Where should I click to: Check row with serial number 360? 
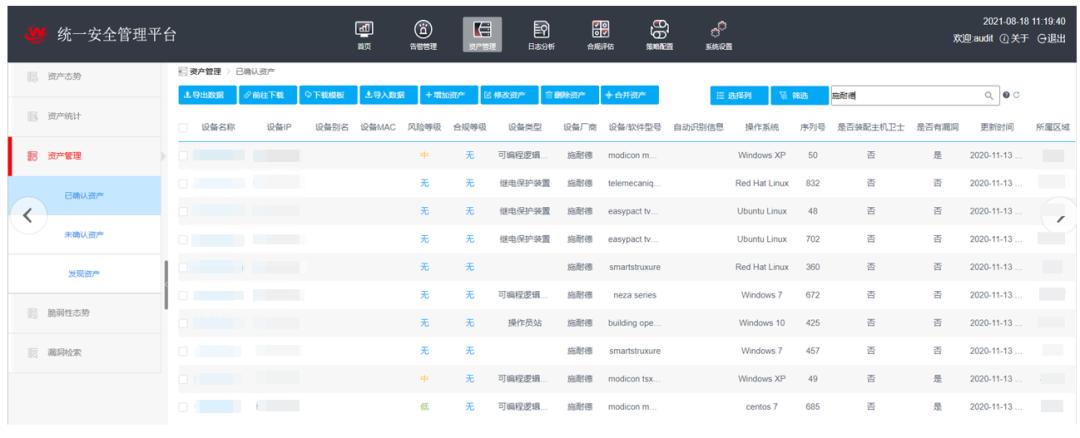point(183,267)
